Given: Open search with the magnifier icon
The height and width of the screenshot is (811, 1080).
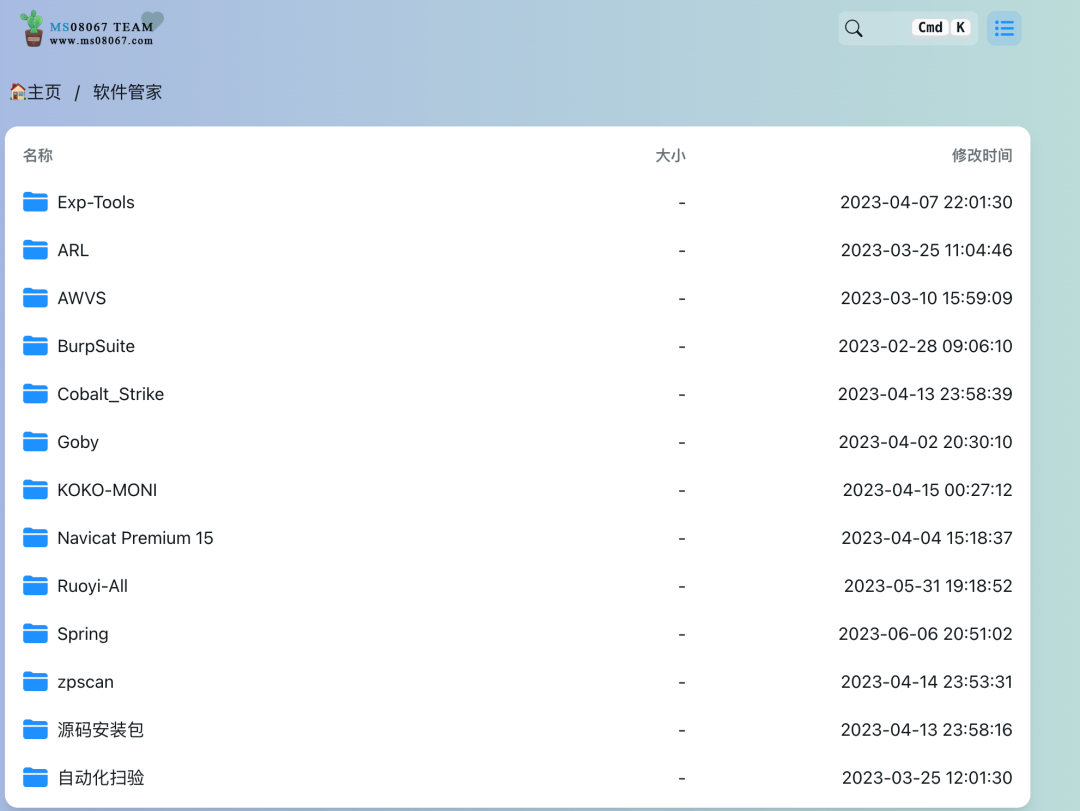Looking at the screenshot, I should (x=853, y=28).
